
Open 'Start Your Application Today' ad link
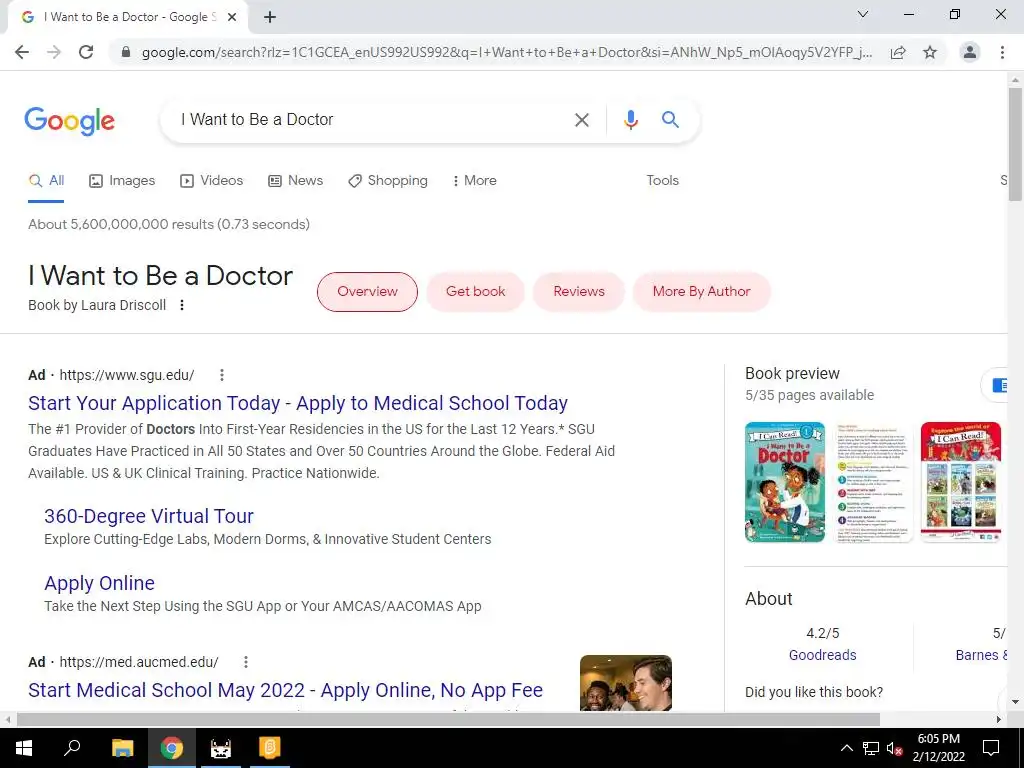coord(298,404)
